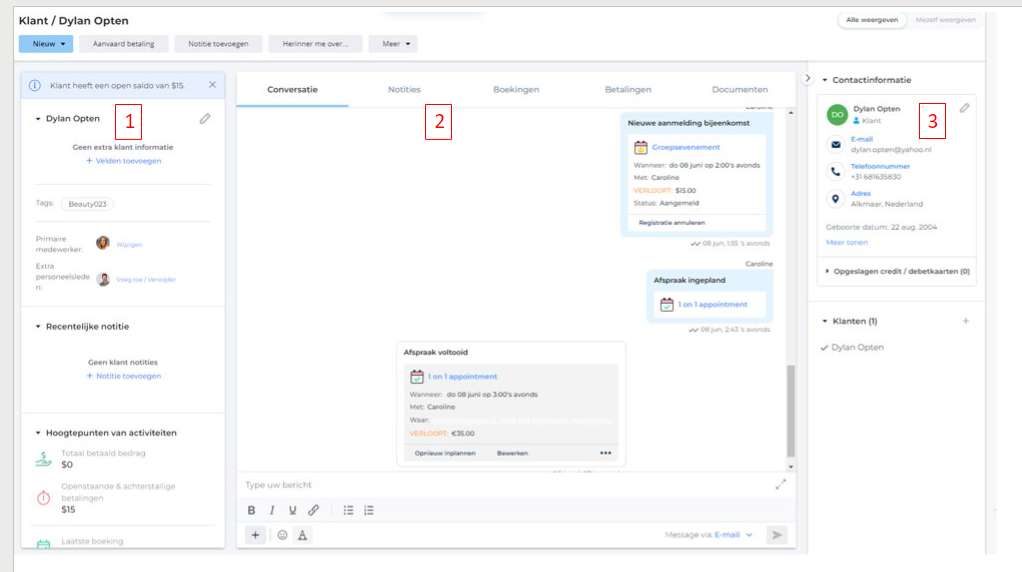Viewport: 1022px width, 572px height.
Task: Open Groepsevenement link
Action: (x=686, y=147)
